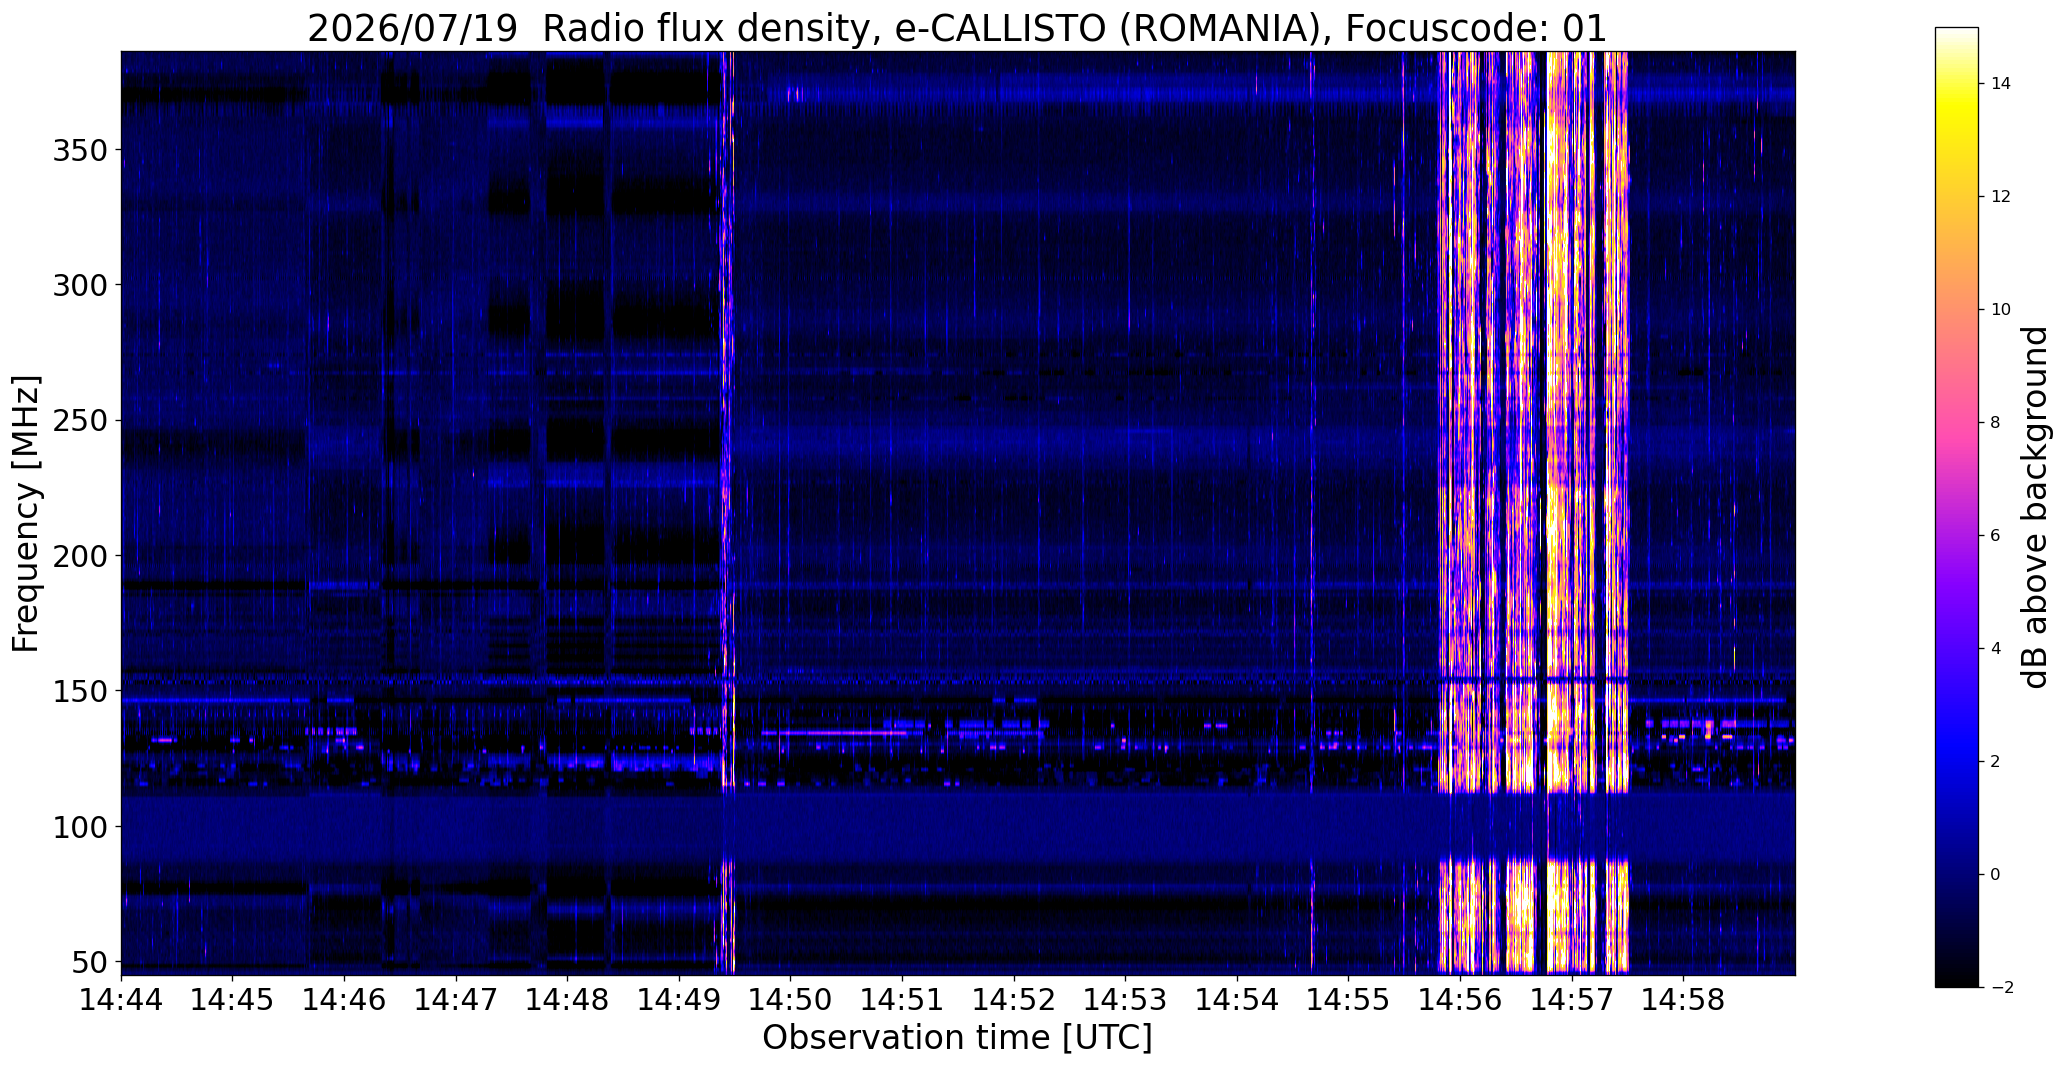Click the 200 MHz frequency tick label

[80, 556]
